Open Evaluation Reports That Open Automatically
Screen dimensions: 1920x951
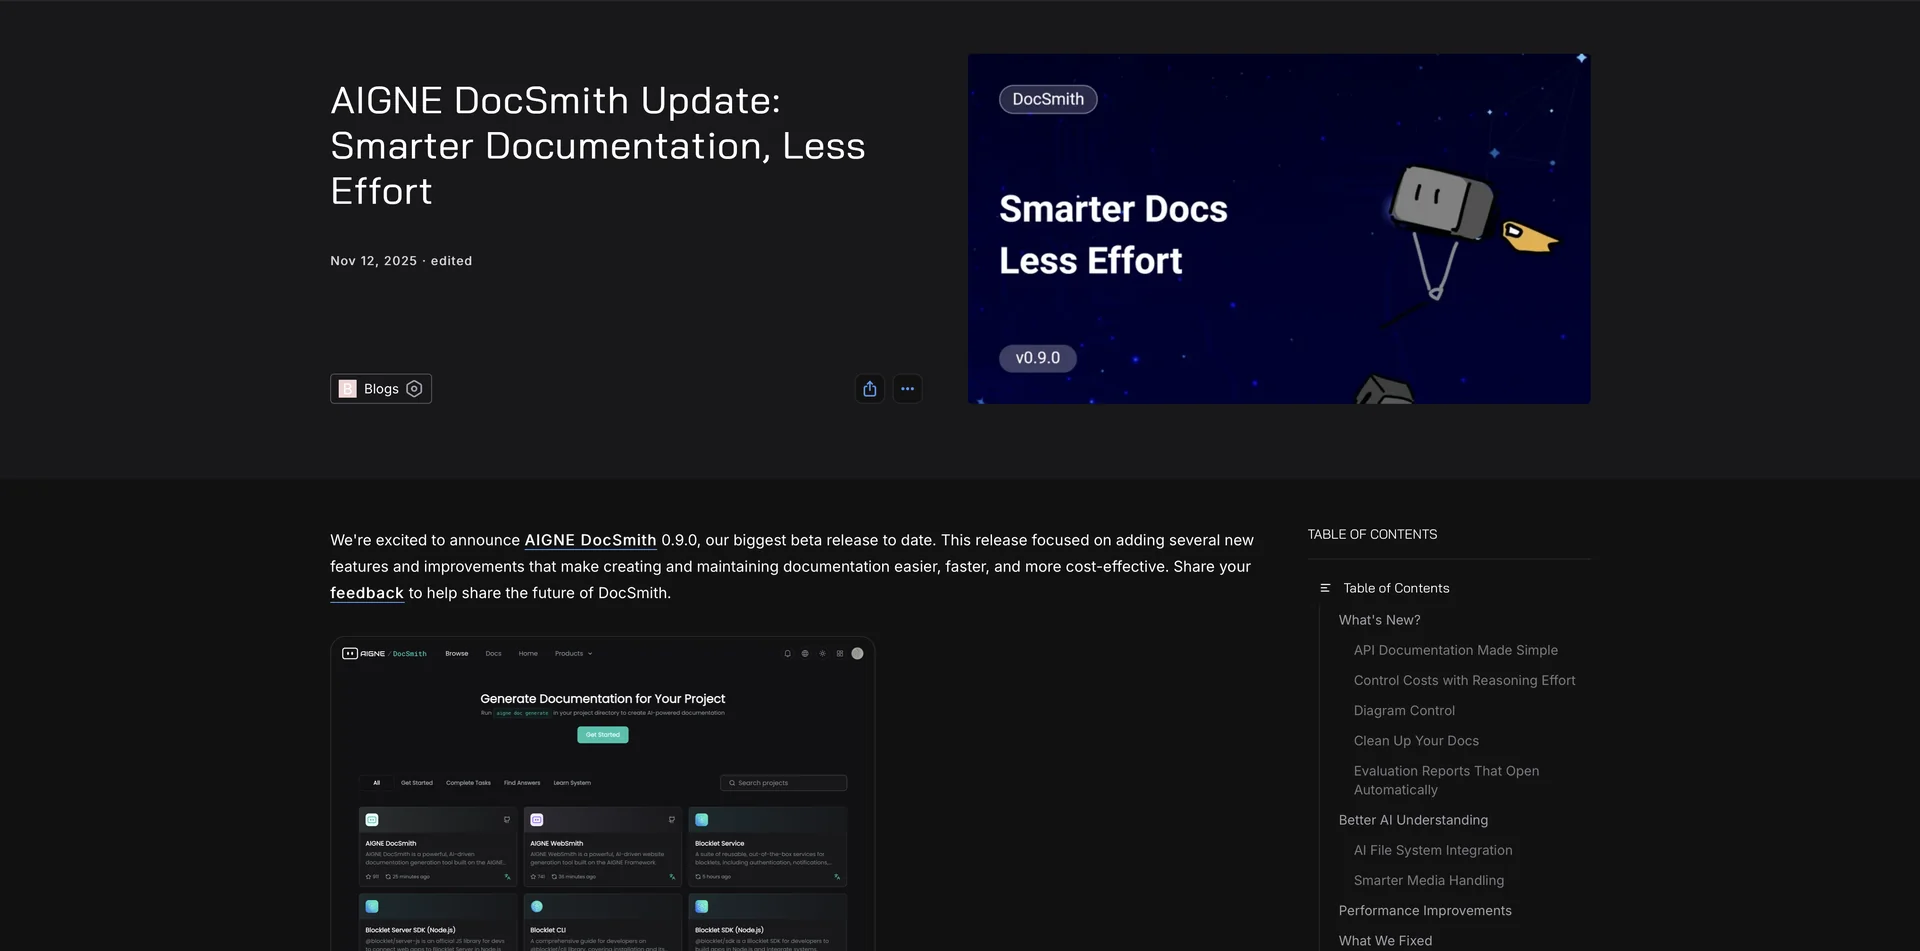click(1446, 780)
